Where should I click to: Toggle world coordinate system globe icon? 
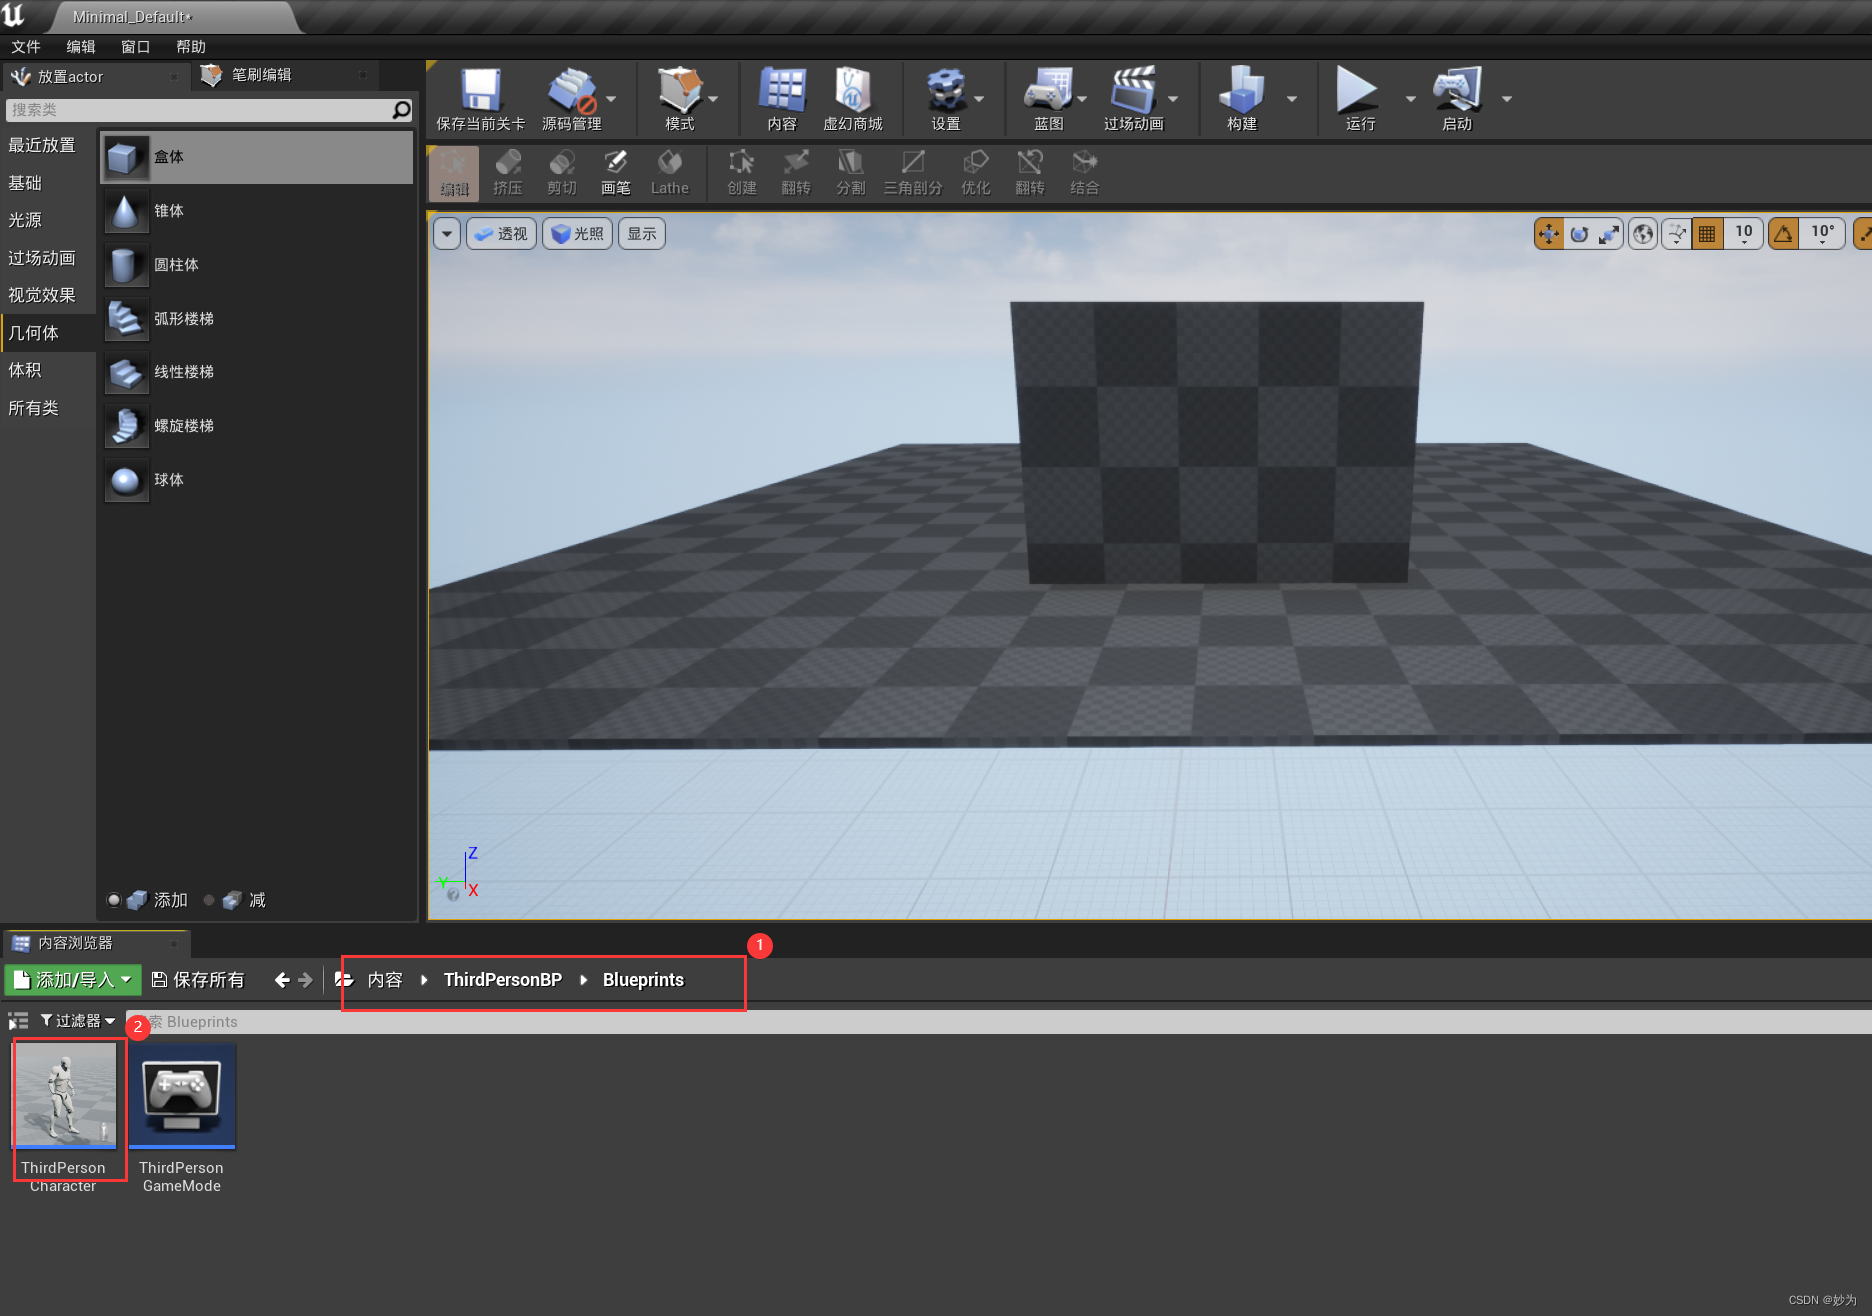pos(1643,234)
